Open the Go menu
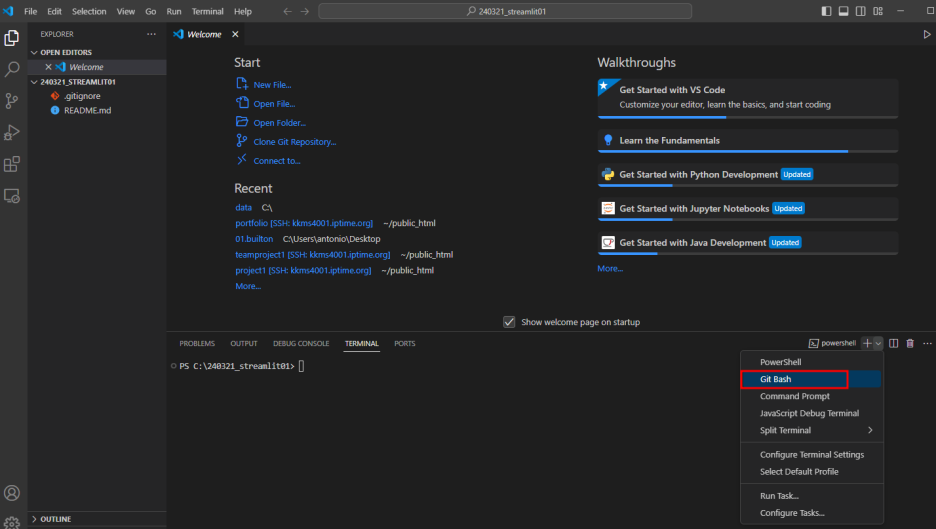 pos(150,11)
